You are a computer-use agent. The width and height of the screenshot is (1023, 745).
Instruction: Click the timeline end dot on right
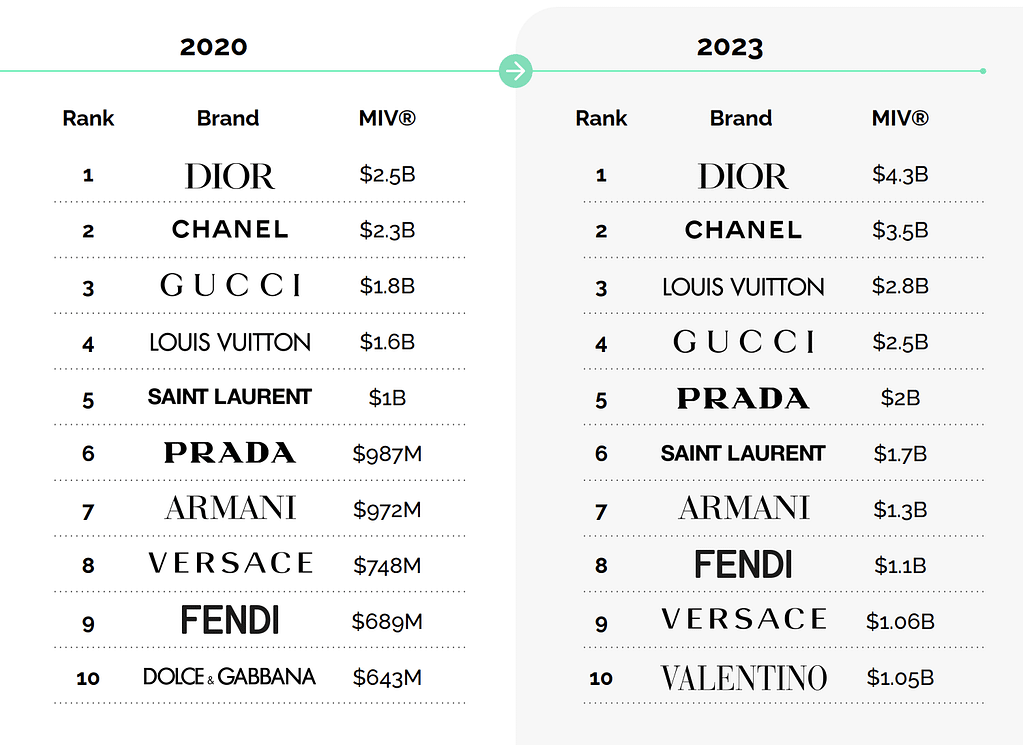(983, 71)
